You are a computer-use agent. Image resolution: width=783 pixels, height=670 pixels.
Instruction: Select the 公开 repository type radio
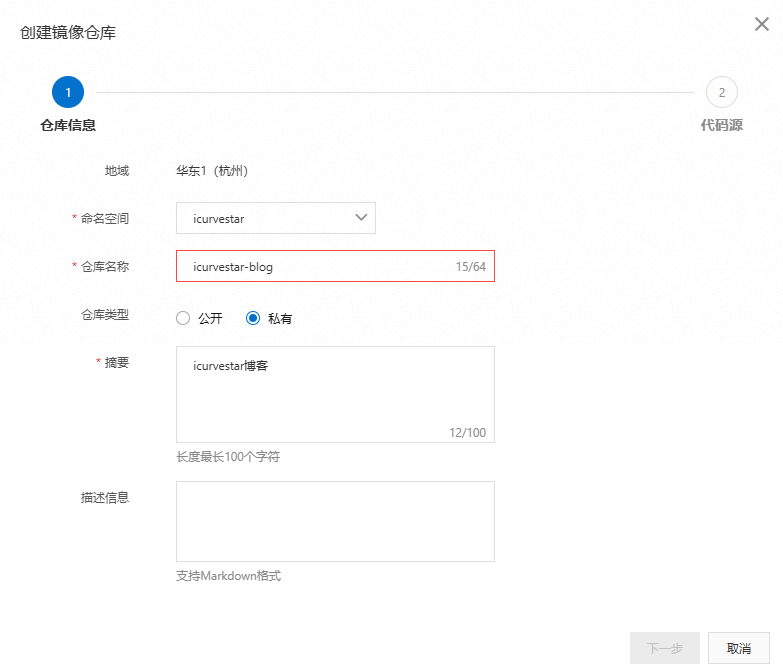coord(183,319)
